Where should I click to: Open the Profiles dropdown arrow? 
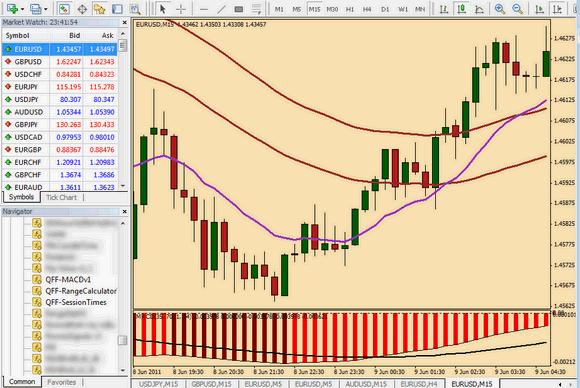click(x=45, y=9)
